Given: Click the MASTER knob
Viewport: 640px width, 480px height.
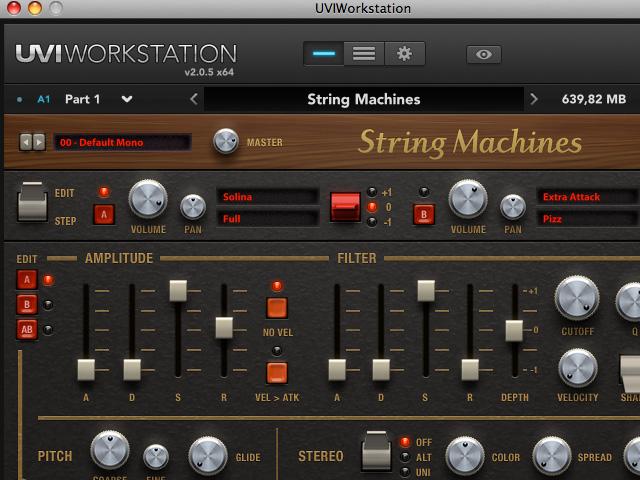Looking at the screenshot, I should click(x=226, y=141).
